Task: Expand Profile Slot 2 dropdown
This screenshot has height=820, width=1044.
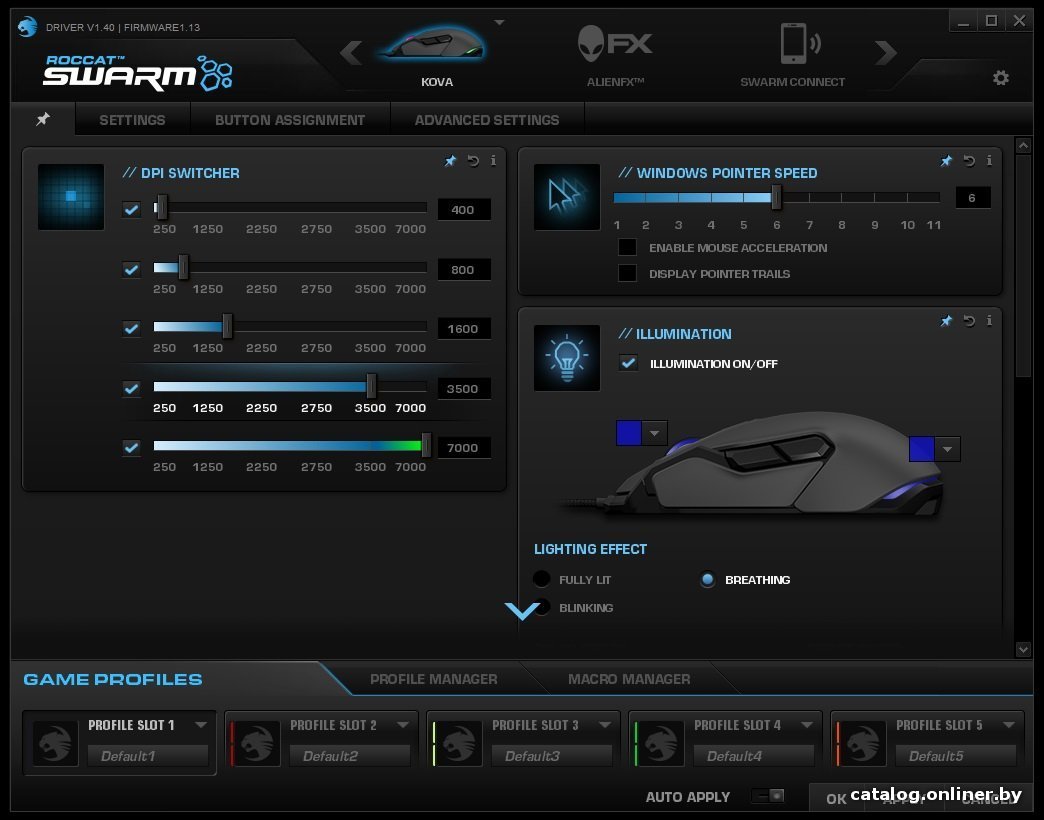Action: pos(402,724)
